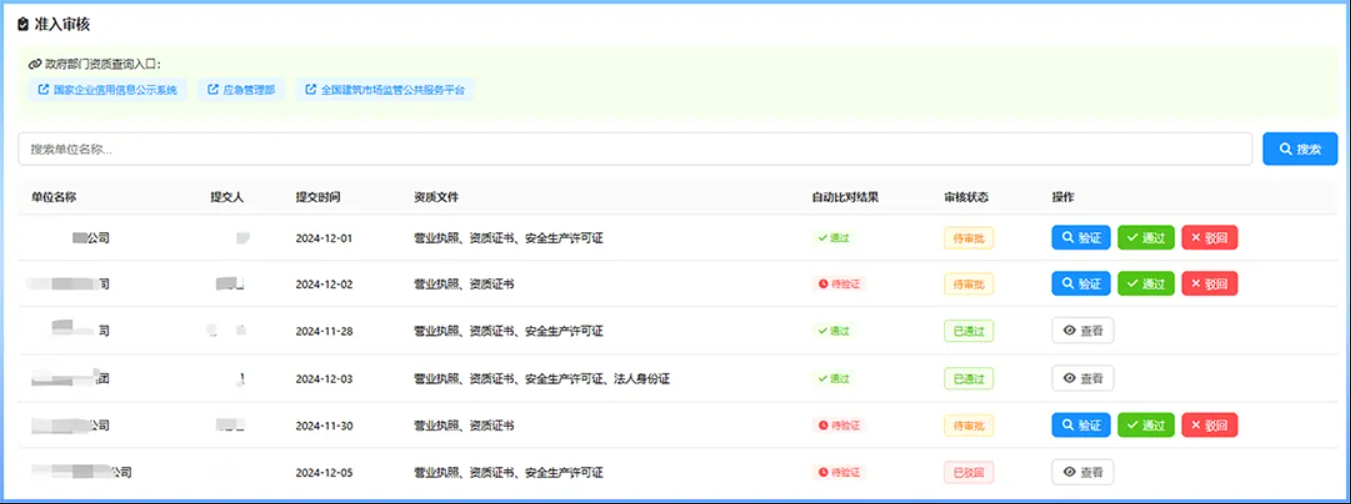Click the blue 搜索 button
This screenshot has width=1351, height=504.
[x=1299, y=149]
